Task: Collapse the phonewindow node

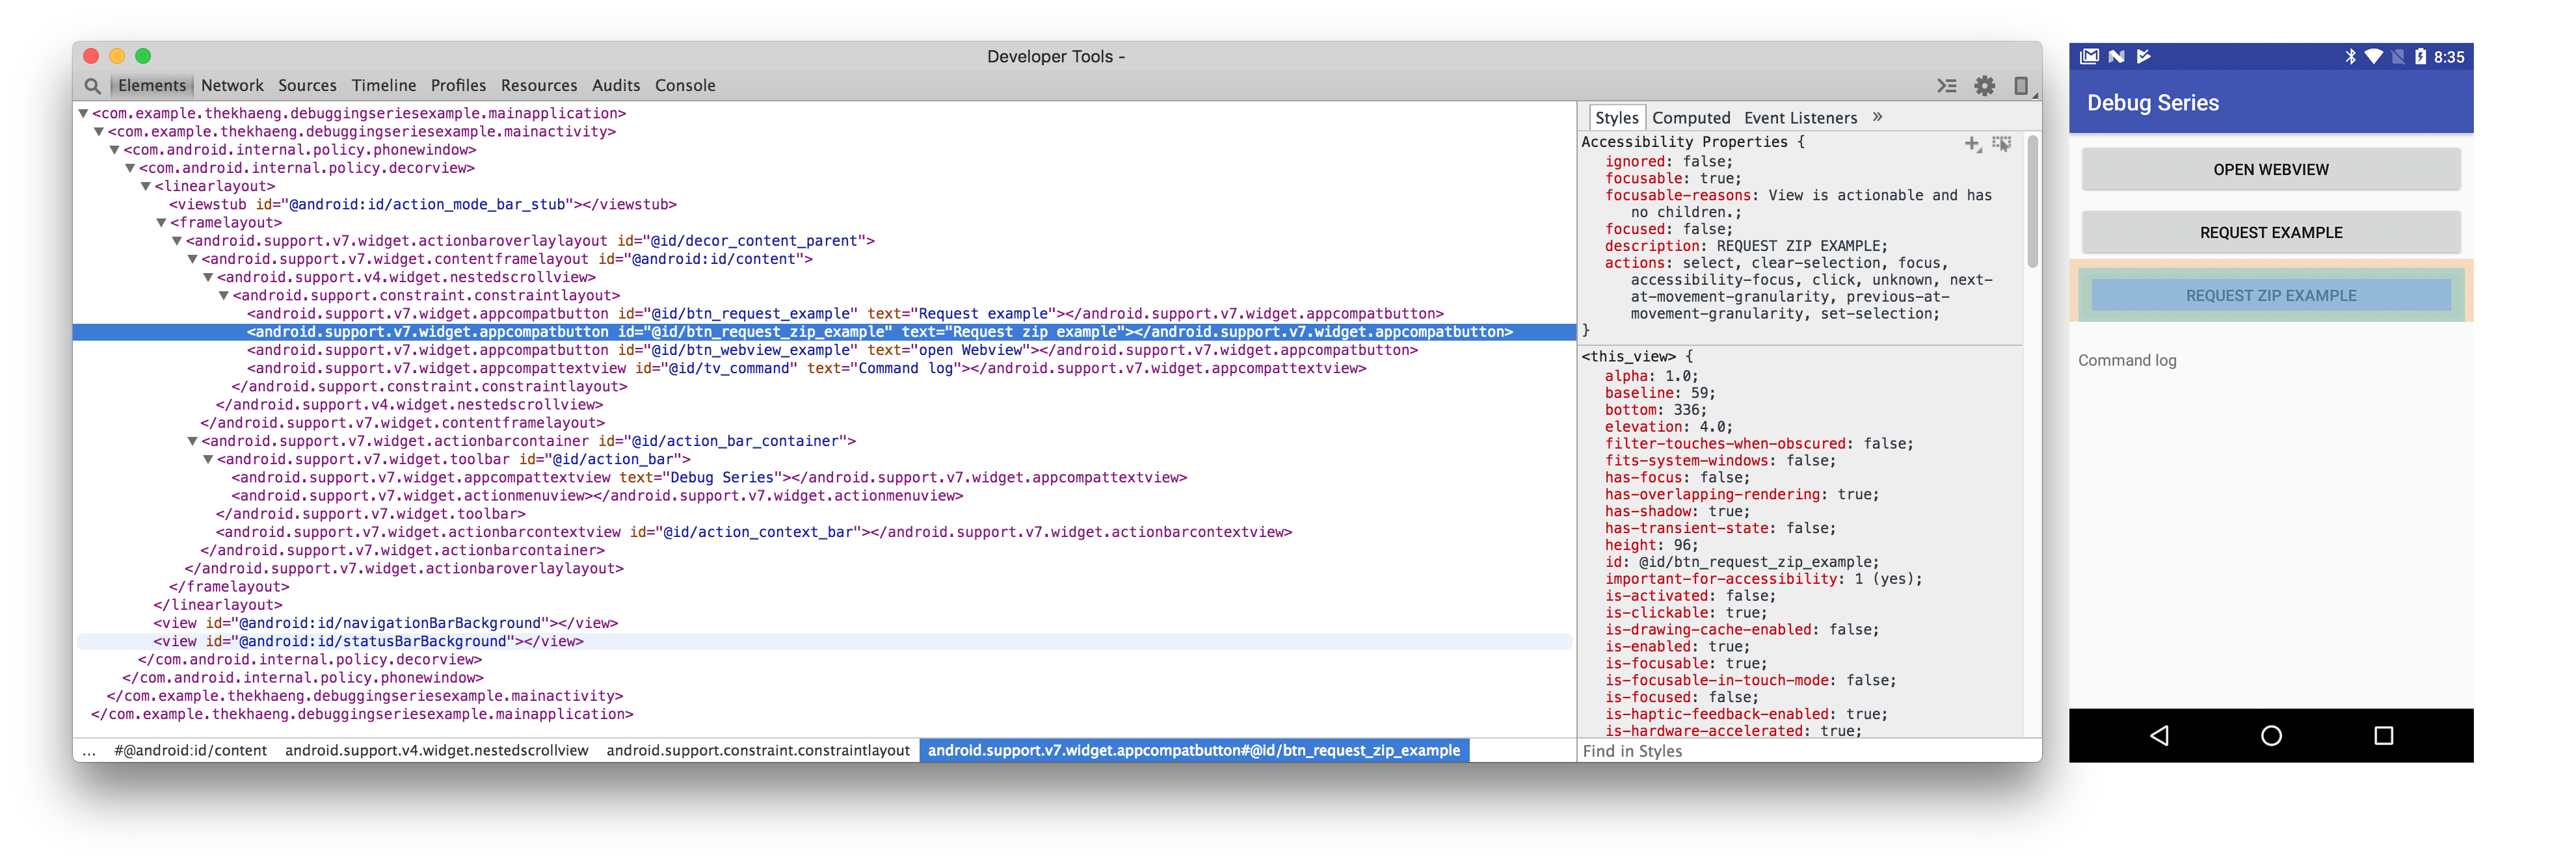Action: point(115,150)
